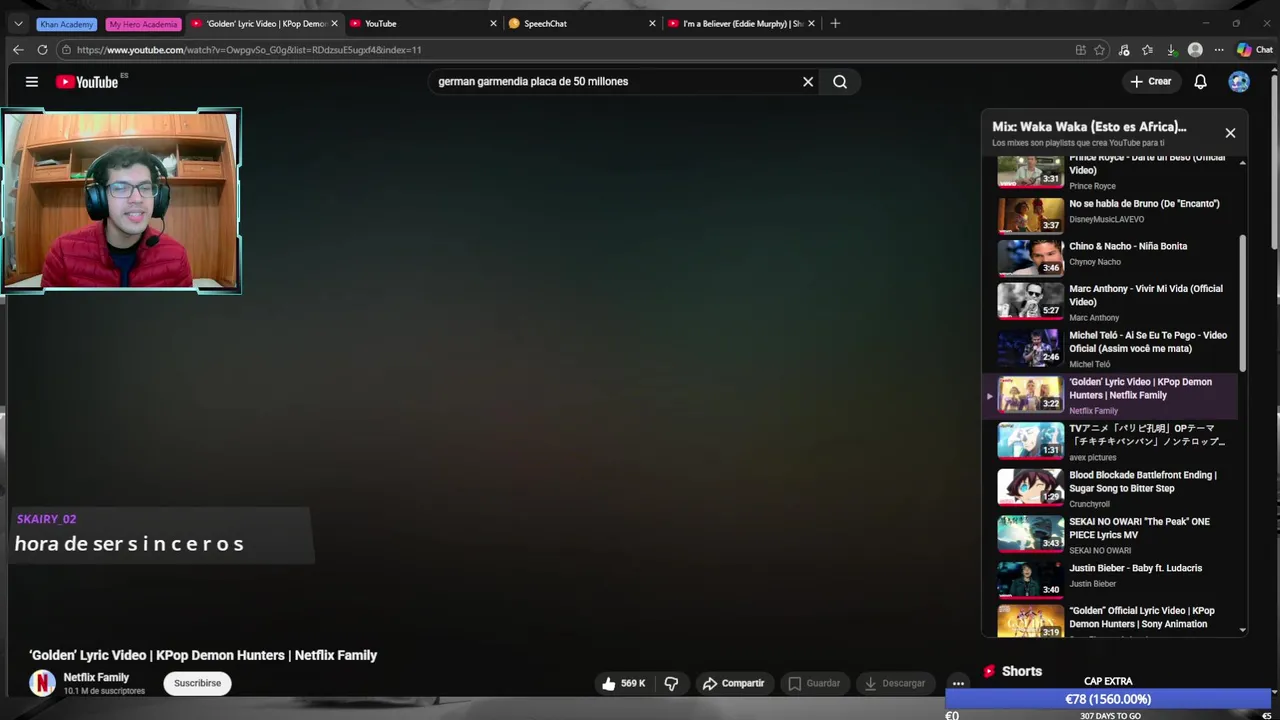Image resolution: width=1280 pixels, height=720 pixels.
Task: Open the avex pictures anime OP thumbnail
Action: 1031,440
